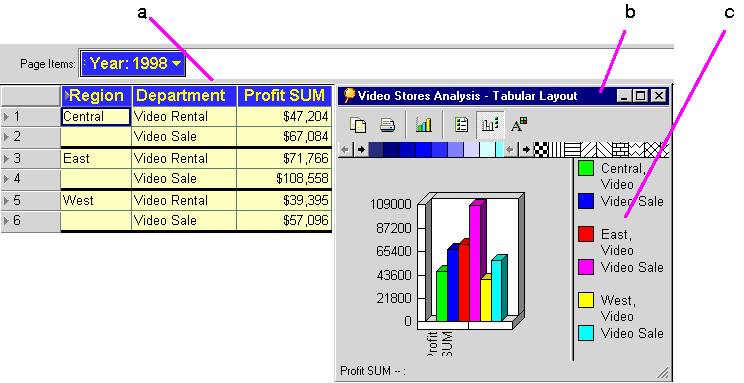744x383 pixels.
Task: Select the West region cell
Action: pos(96,200)
